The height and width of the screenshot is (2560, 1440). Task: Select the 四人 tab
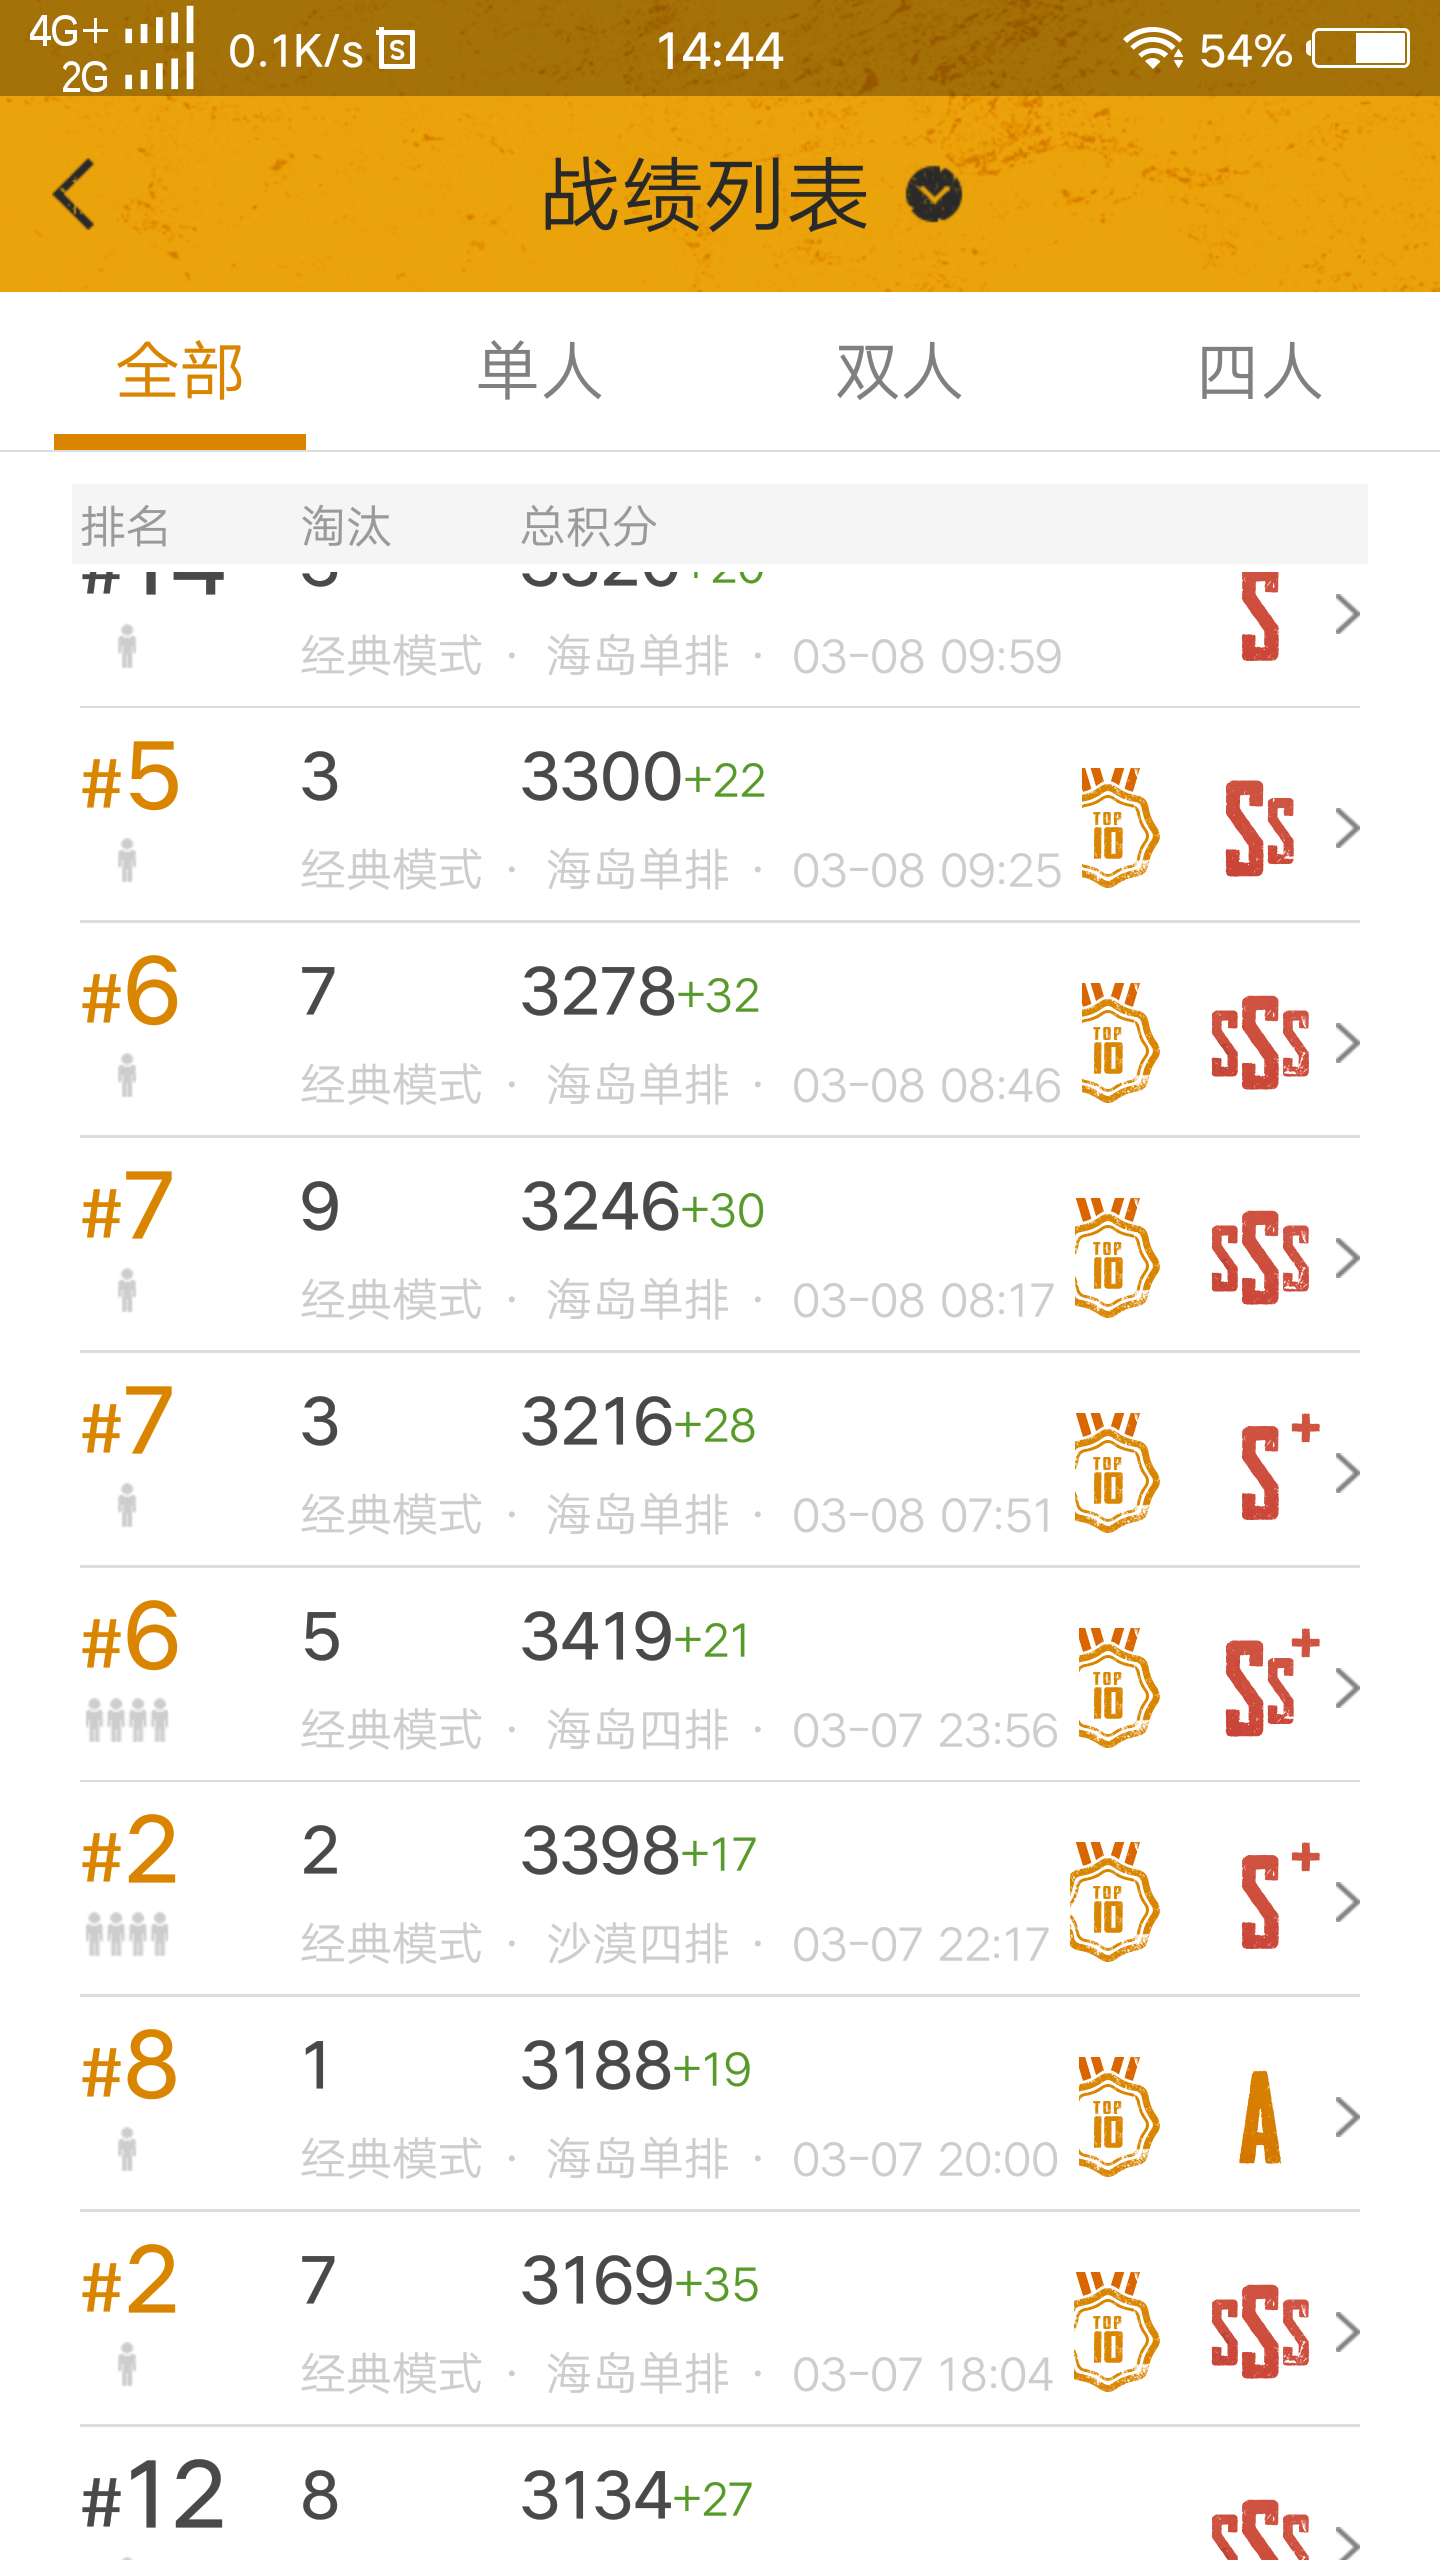coord(1260,372)
